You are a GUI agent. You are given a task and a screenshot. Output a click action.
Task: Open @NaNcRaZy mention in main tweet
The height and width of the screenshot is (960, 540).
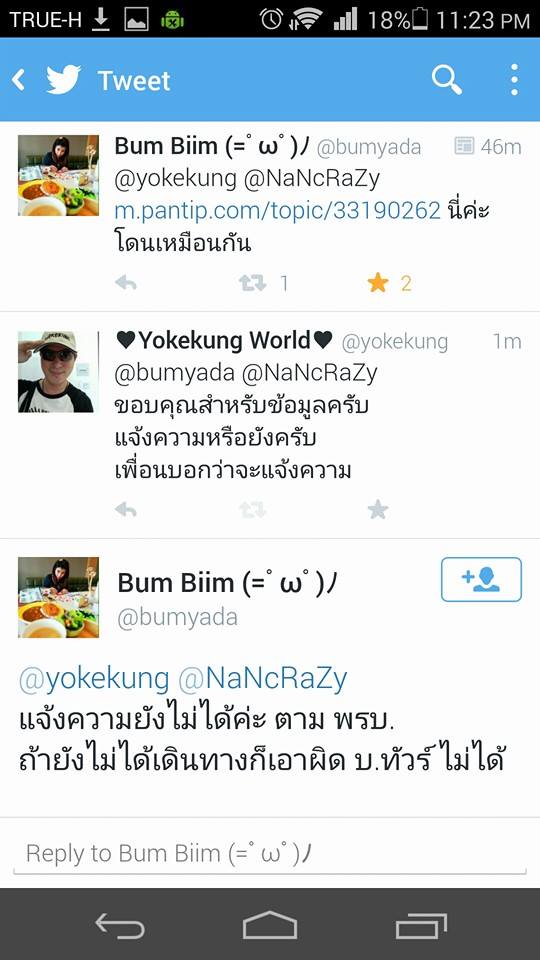point(263,678)
